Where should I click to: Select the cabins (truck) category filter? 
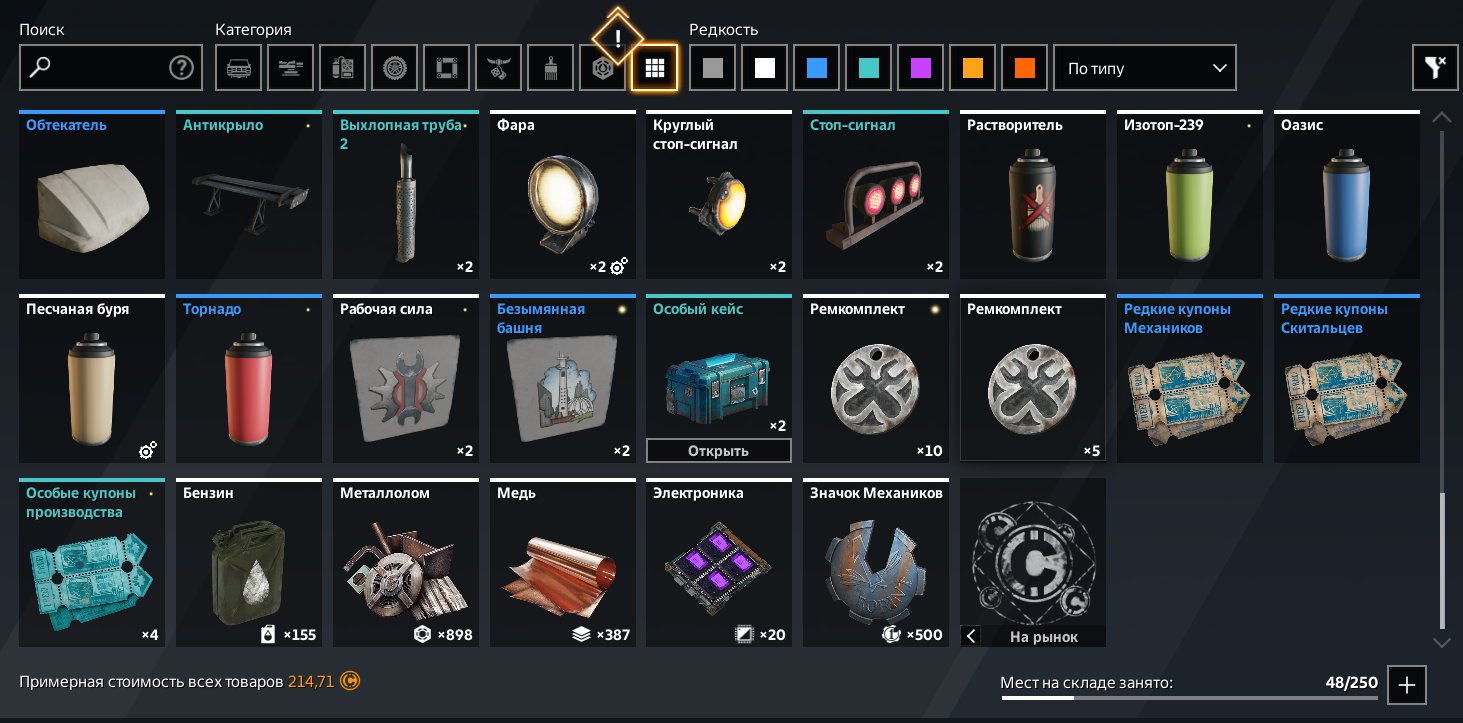[x=238, y=68]
